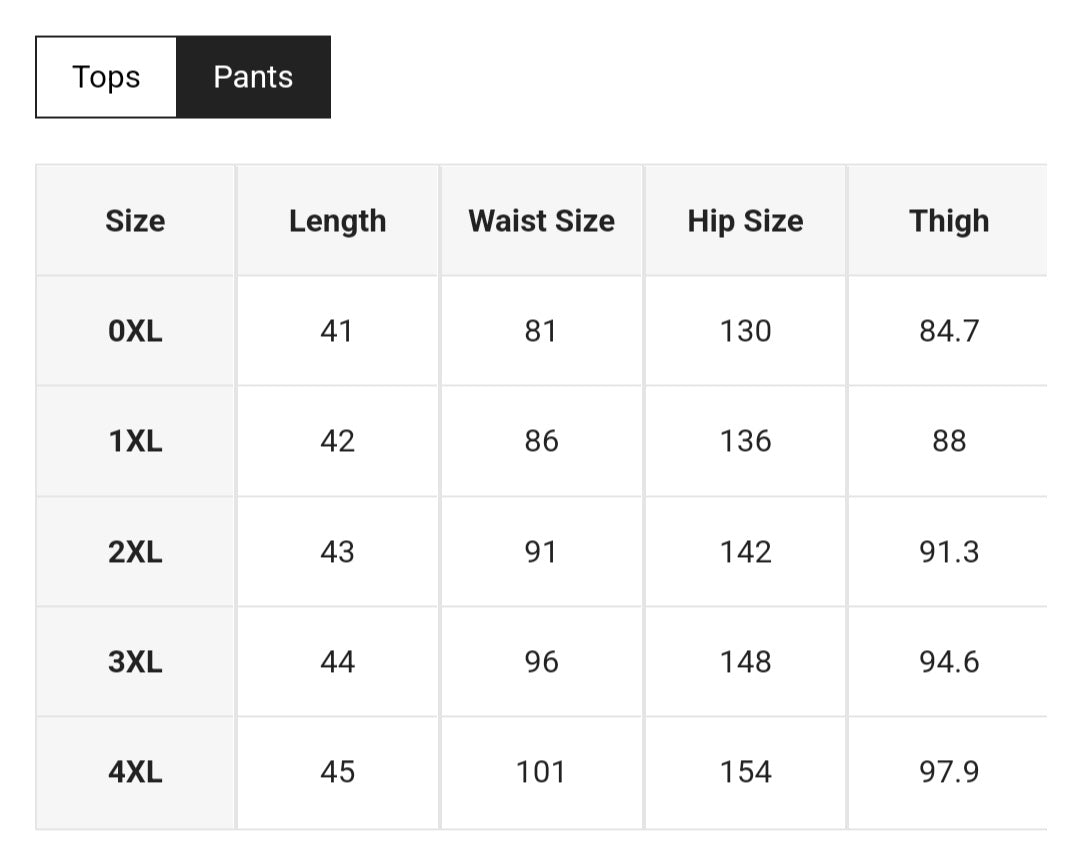Select the Pants tab
Screen dimensions: 1080x851
click(x=253, y=77)
